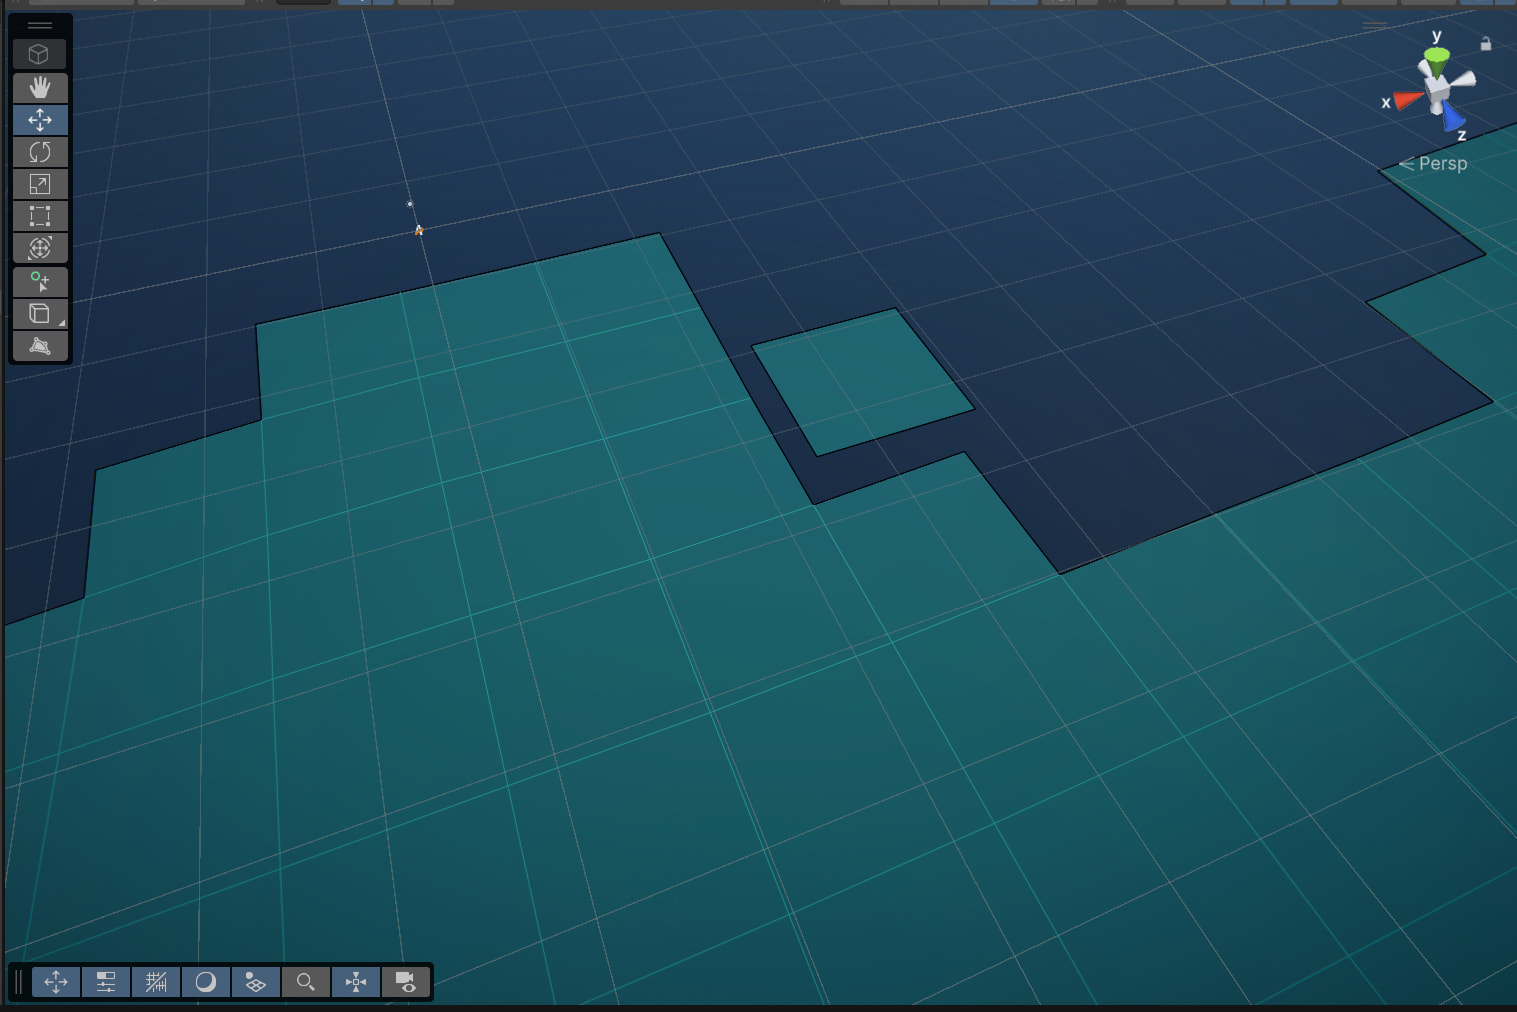Screen dimensions: 1517x1012
Task: Toggle the shaded sphere draw mode button
Action: coord(206,982)
